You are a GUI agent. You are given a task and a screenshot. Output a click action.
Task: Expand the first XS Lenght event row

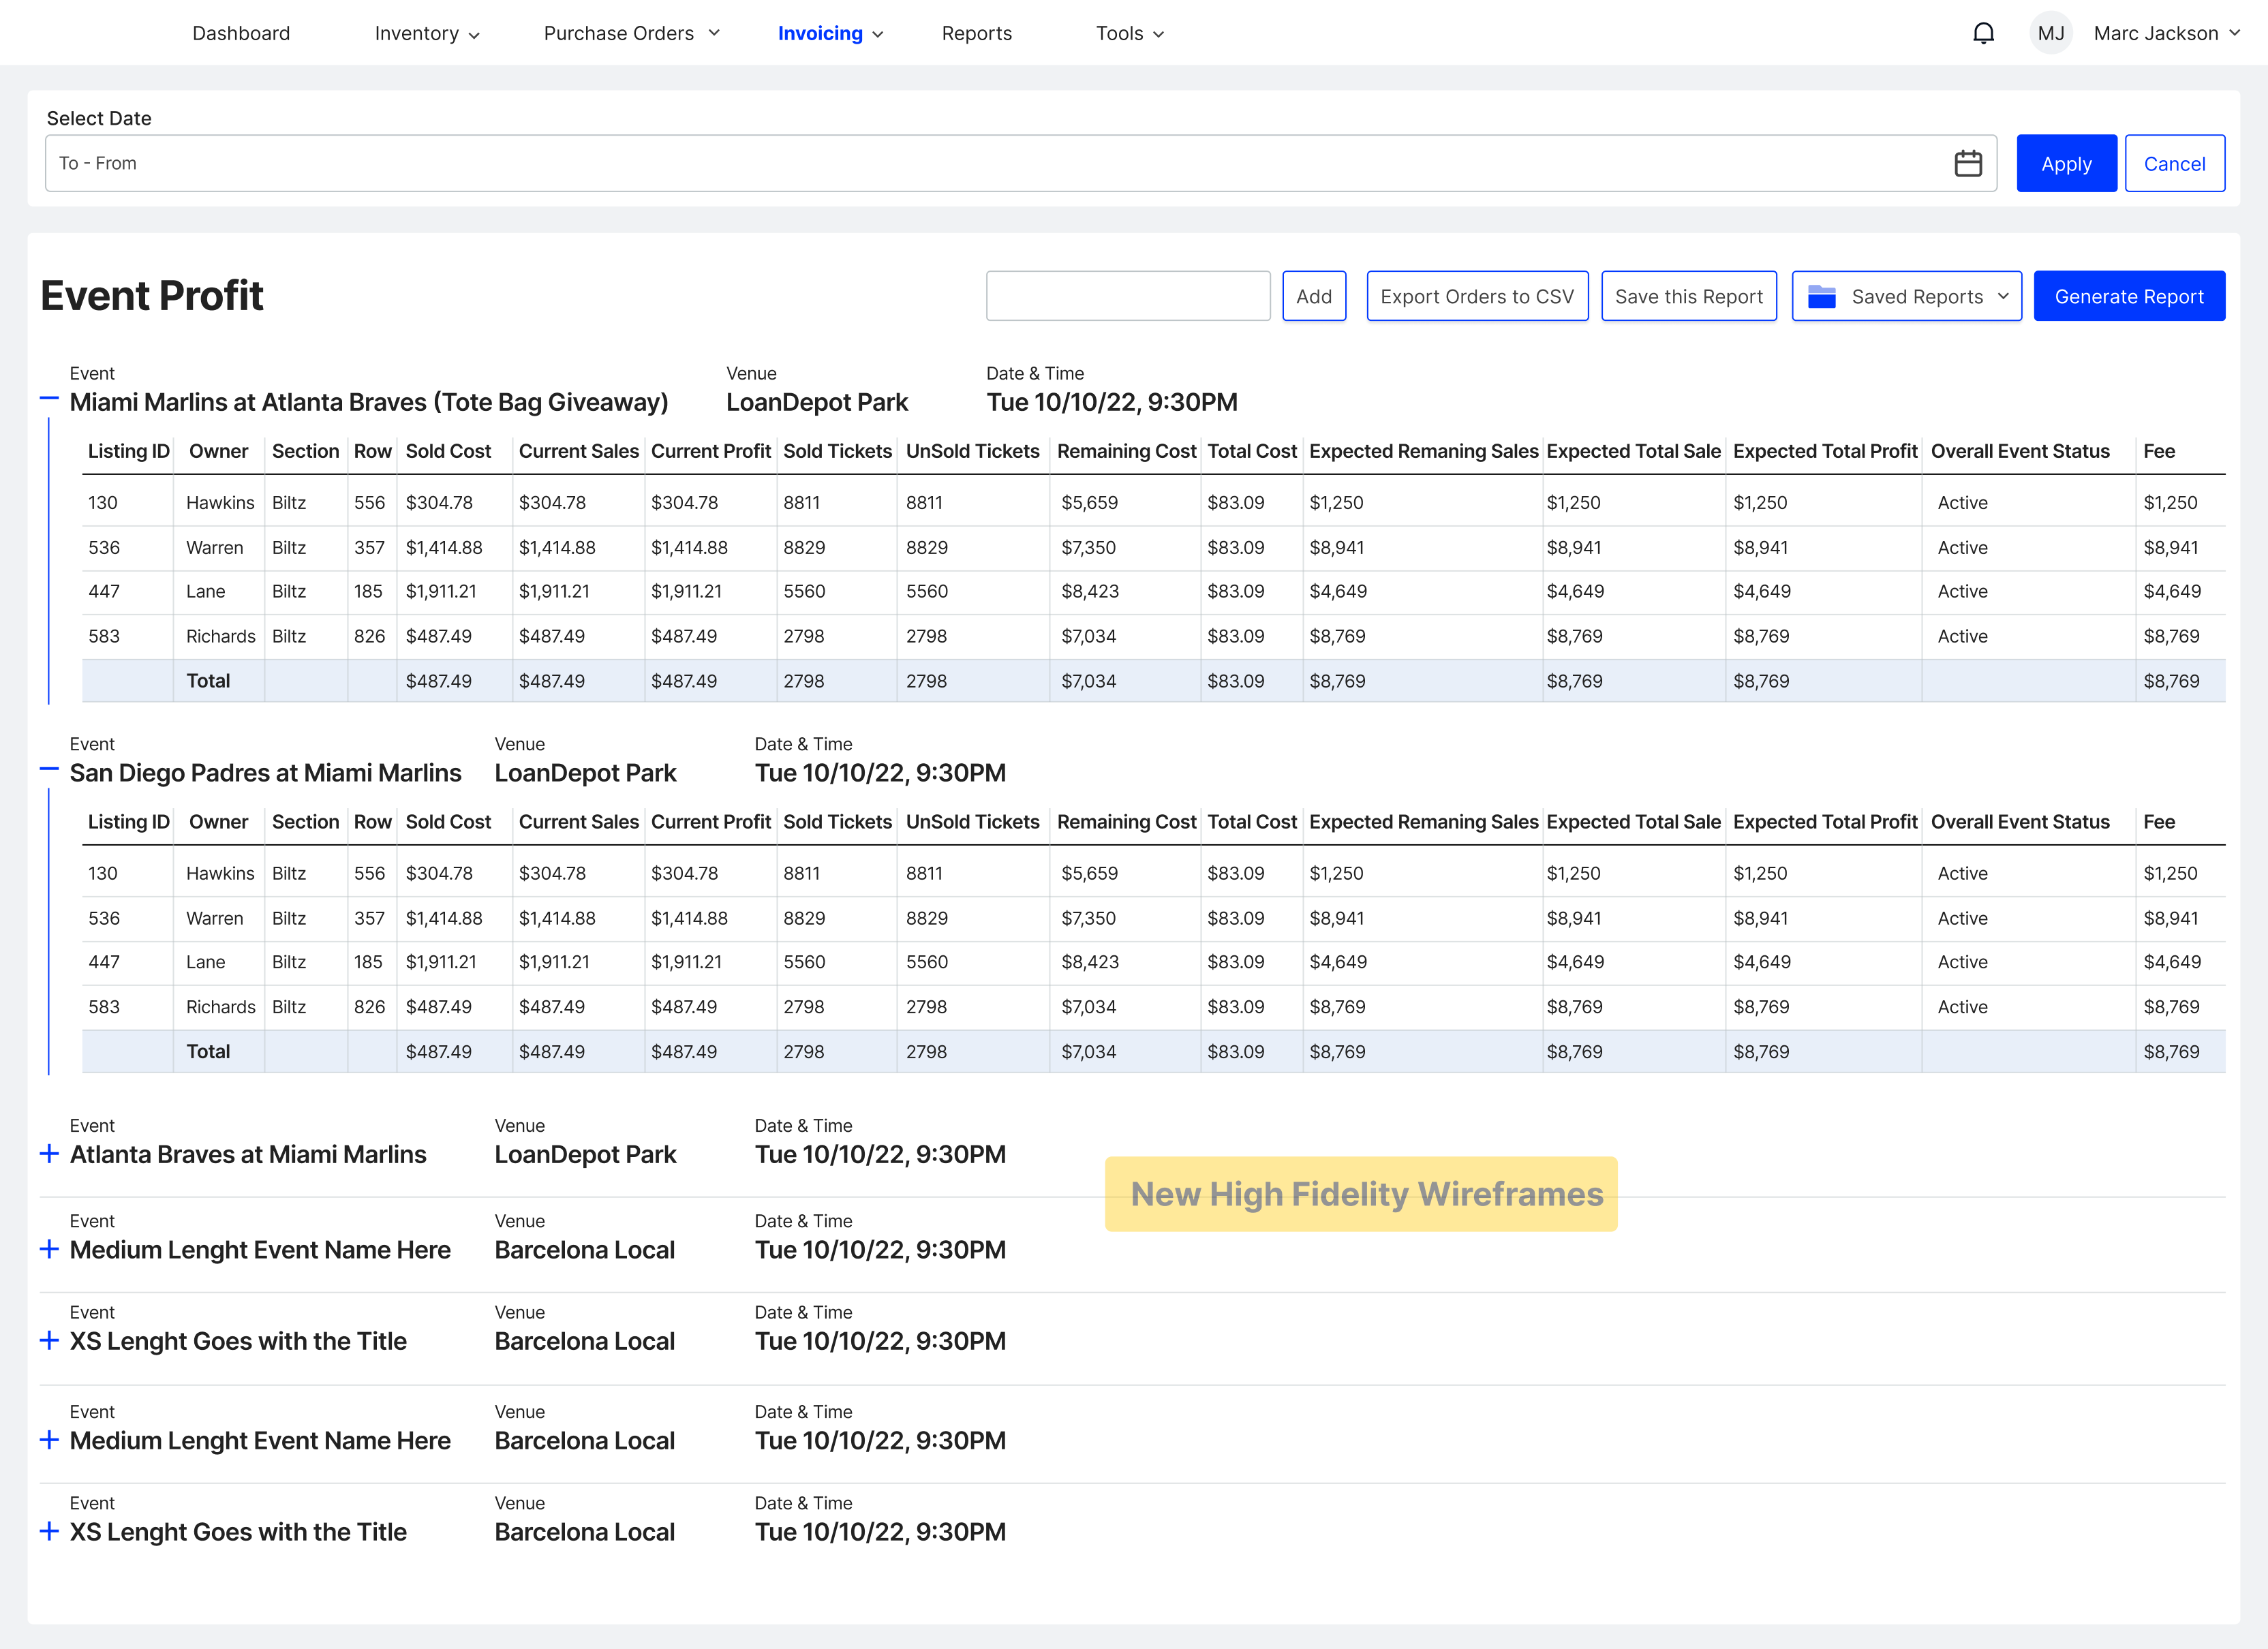(49, 1340)
